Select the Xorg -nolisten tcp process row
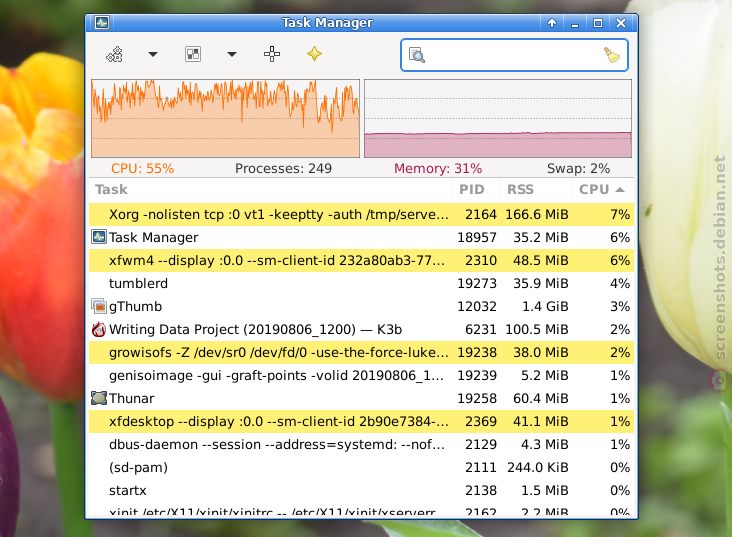This screenshot has width=732, height=537. pyautogui.click(x=361, y=214)
